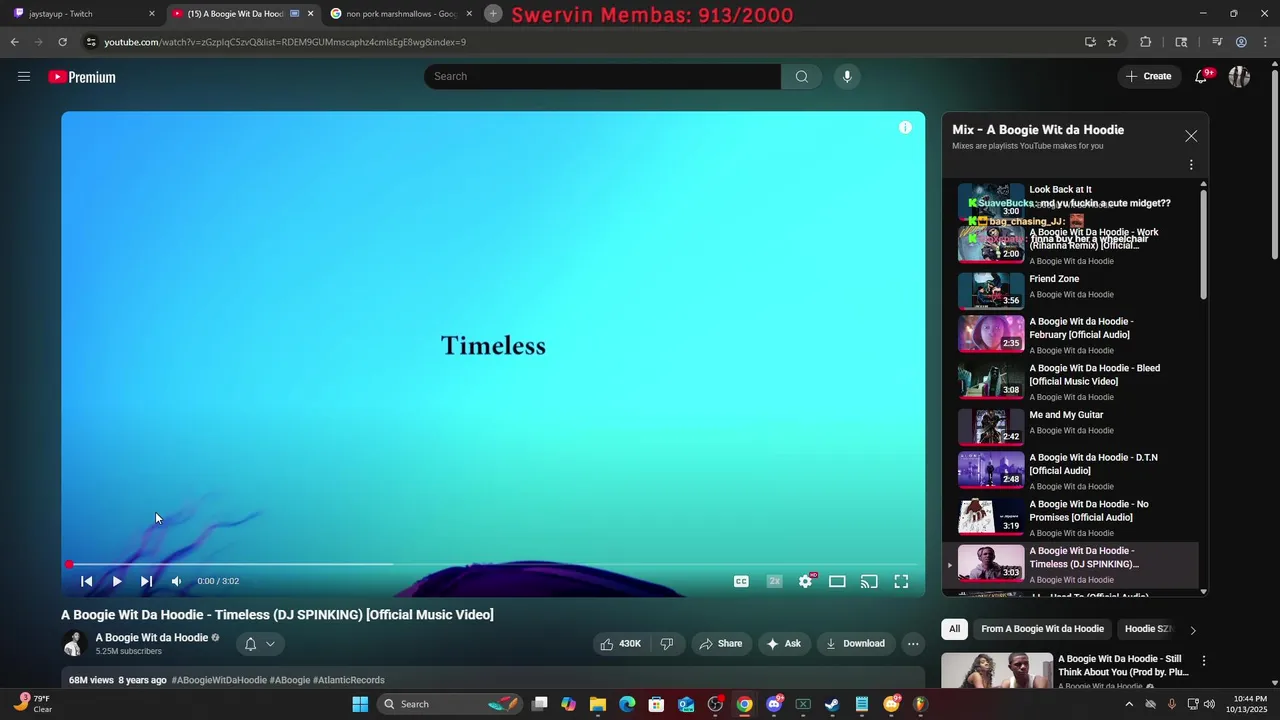Reload the page
The image size is (1280, 720).
[x=62, y=42]
